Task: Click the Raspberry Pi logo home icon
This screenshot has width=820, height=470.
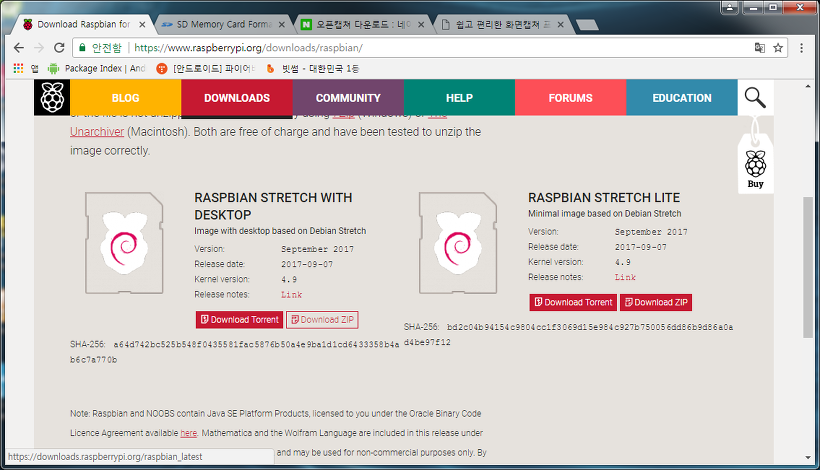Action: (x=52, y=97)
